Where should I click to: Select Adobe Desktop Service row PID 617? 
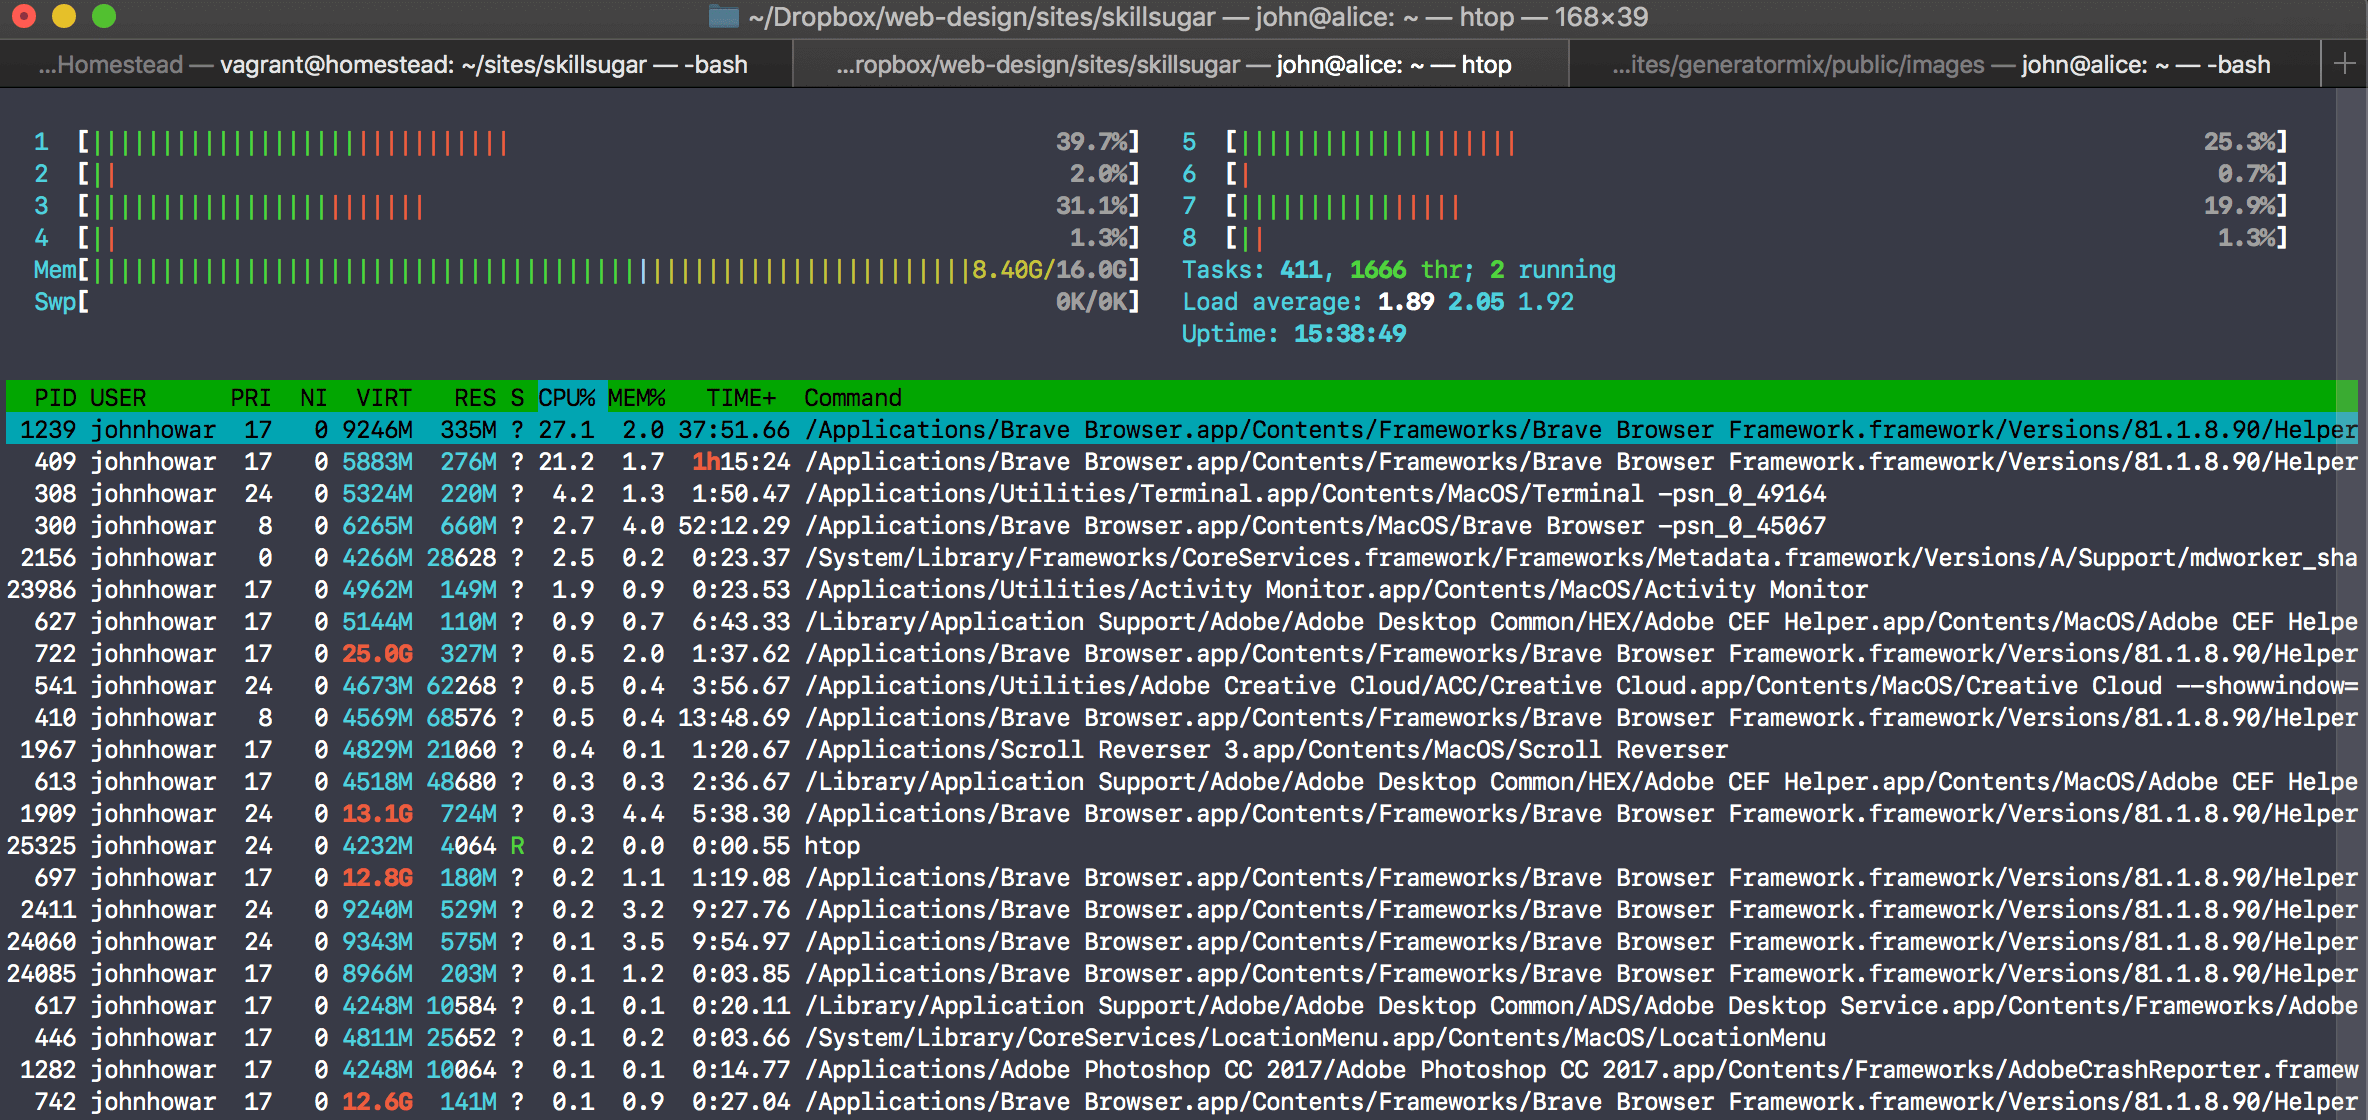tap(1182, 1006)
